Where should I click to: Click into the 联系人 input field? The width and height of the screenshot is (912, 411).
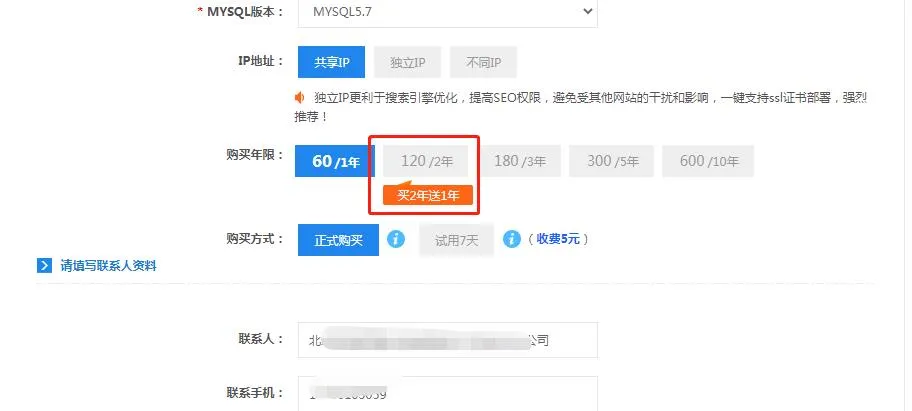(x=448, y=340)
